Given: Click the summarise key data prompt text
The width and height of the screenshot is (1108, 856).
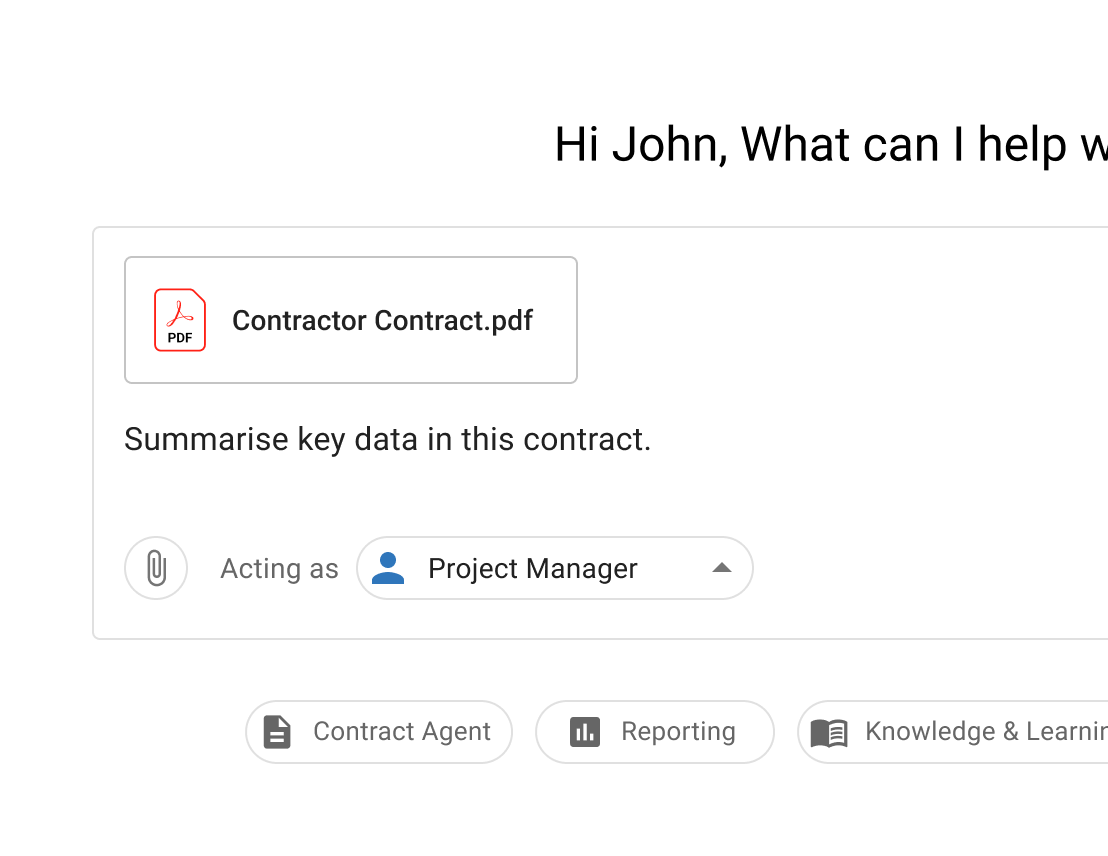Looking at the screenshot, I should pos(387,439).
